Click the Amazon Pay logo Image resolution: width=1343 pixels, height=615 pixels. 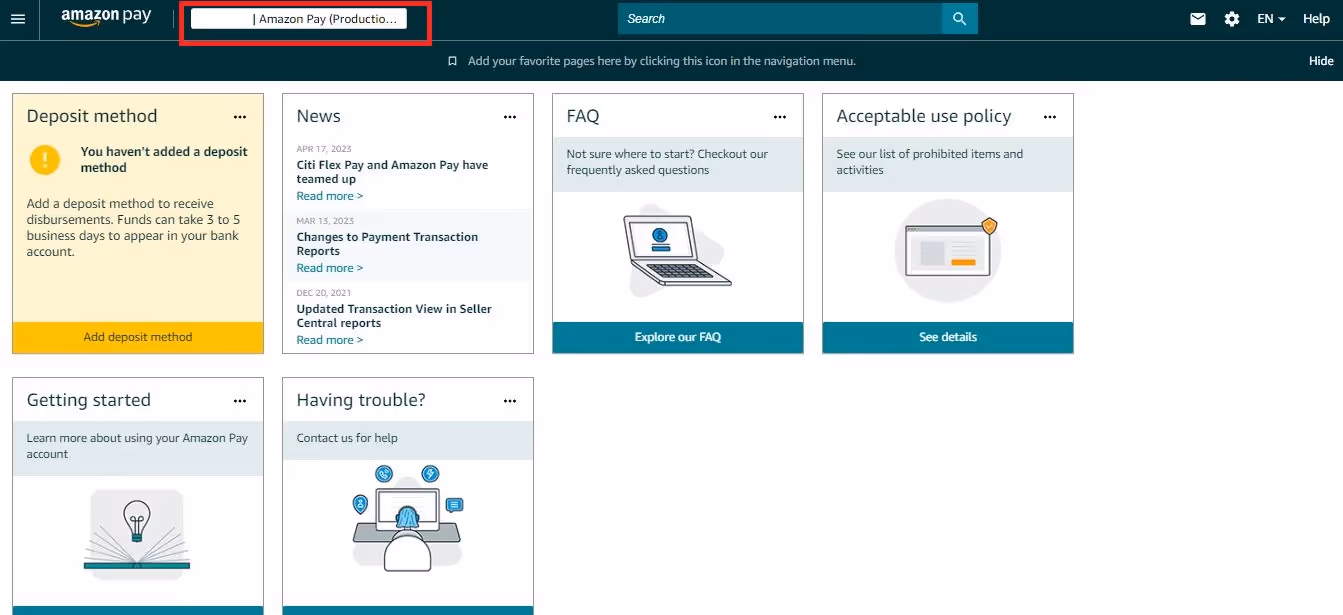pyautogui.click(x=105, y=16)
